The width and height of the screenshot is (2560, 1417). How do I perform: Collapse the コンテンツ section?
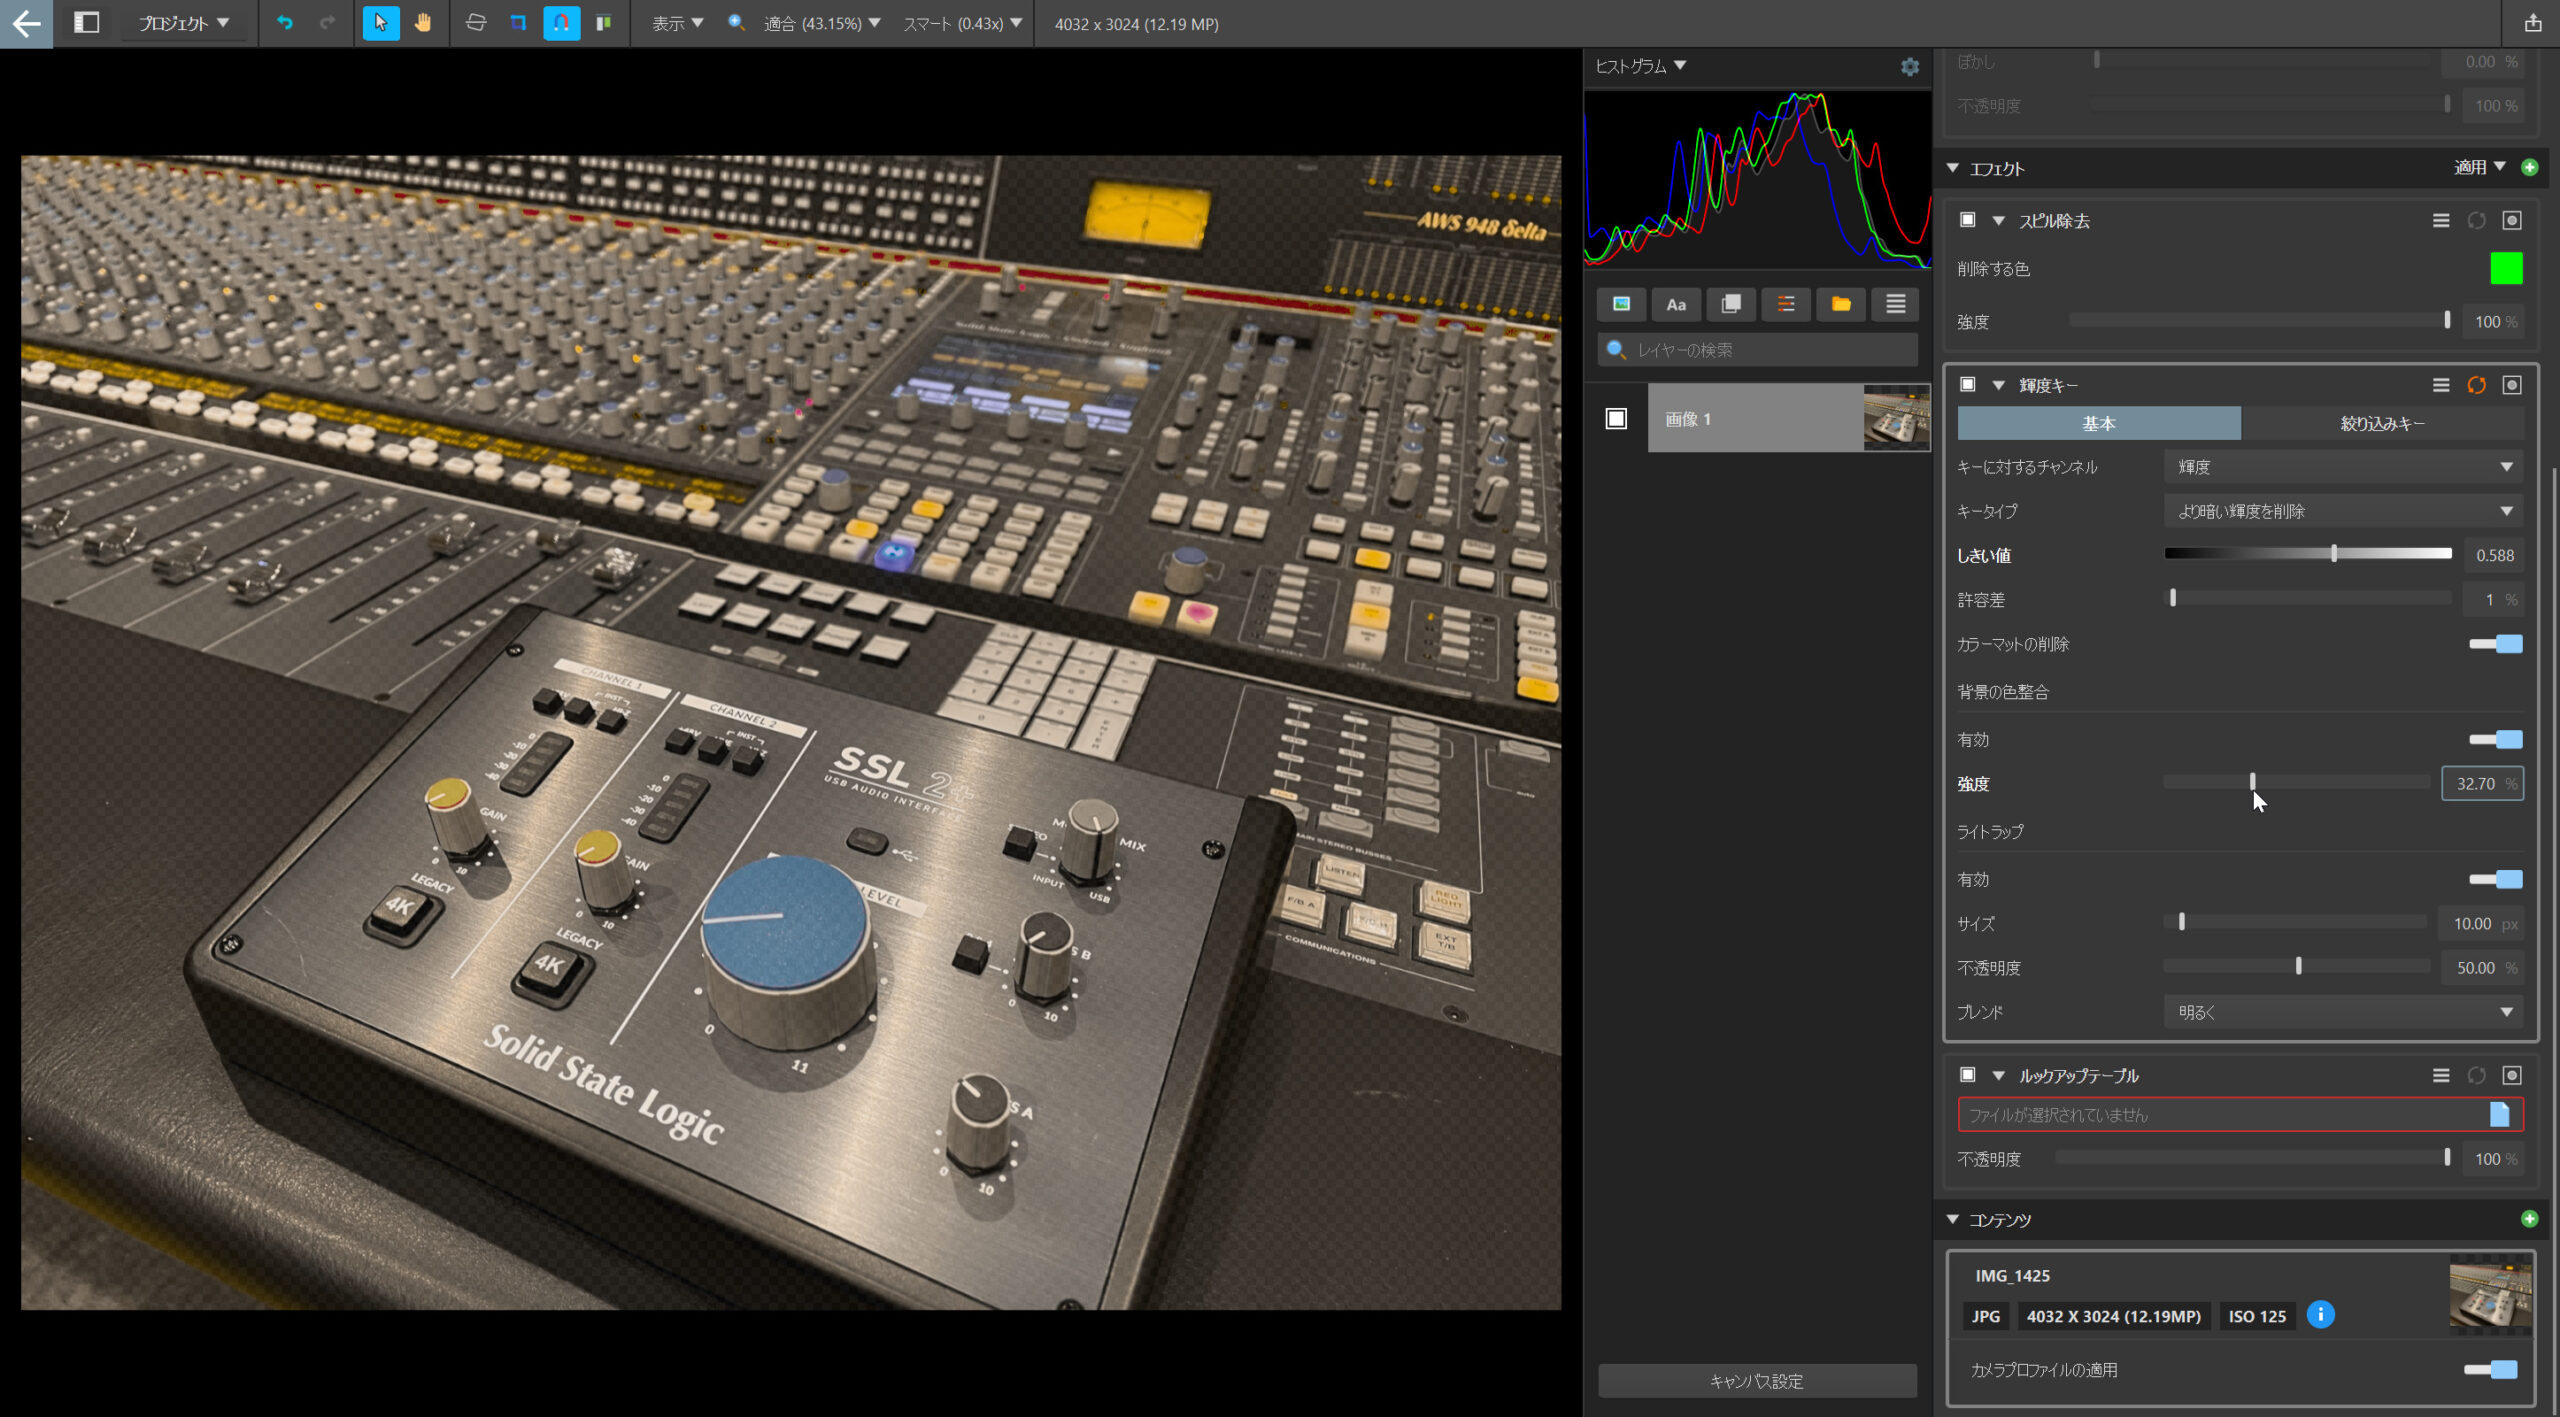(x=1952, y=1219)
